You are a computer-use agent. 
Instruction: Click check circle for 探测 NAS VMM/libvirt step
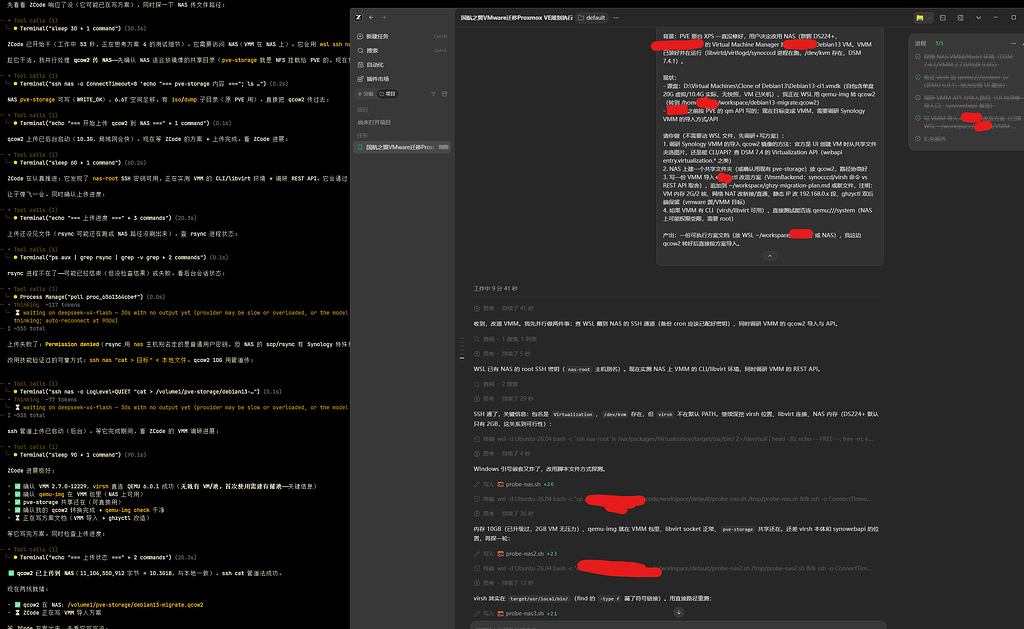[918, 57]
